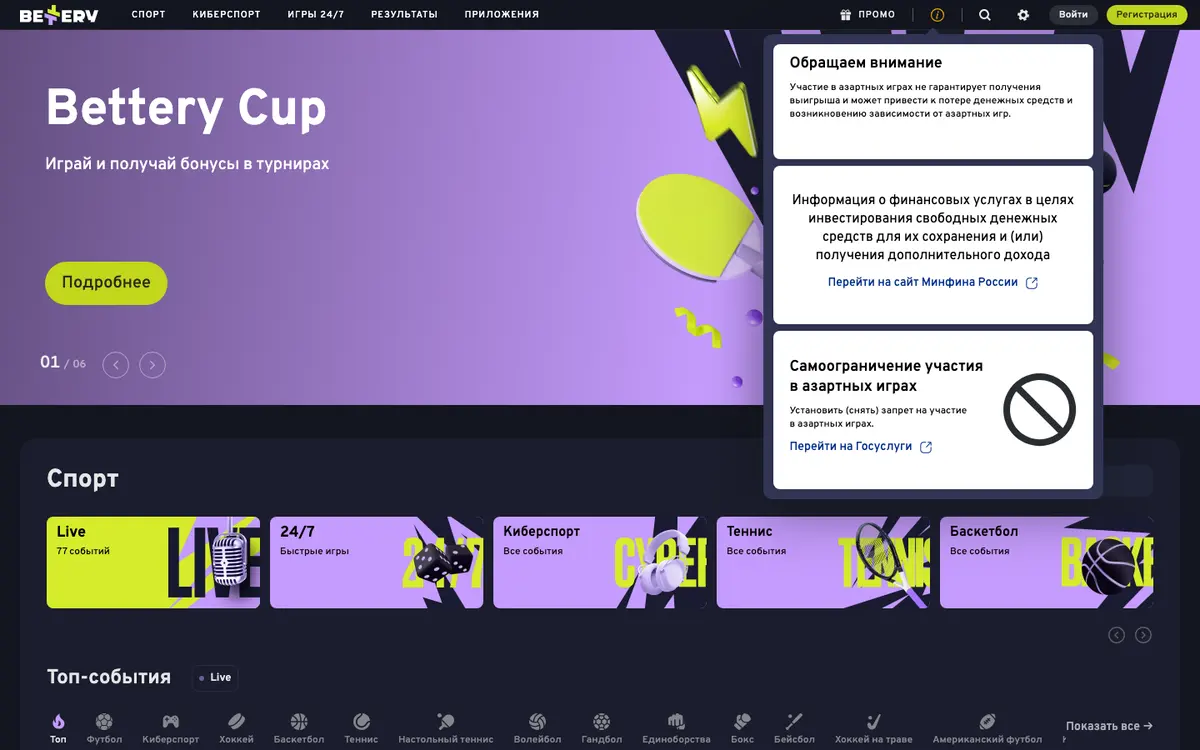Viewport: 1200px width, 750px height.
Task: Open the Live 77 событий card
Action: click(x=153, y=562)
